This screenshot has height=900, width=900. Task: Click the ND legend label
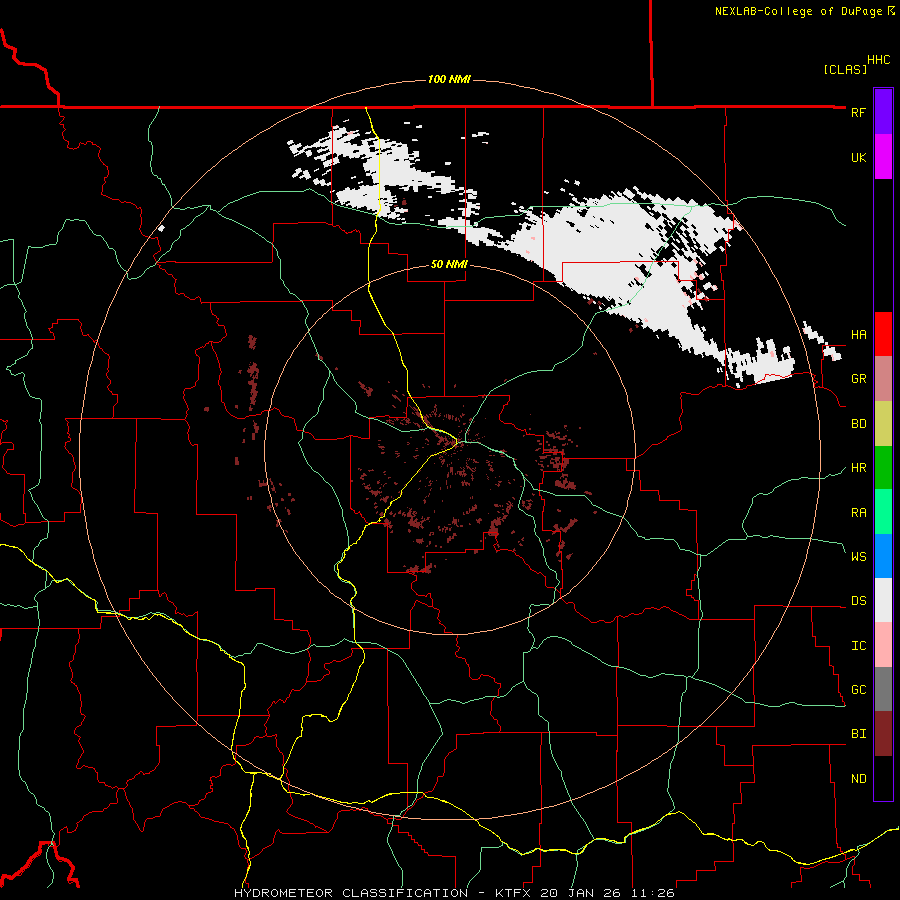click(858, 778)
